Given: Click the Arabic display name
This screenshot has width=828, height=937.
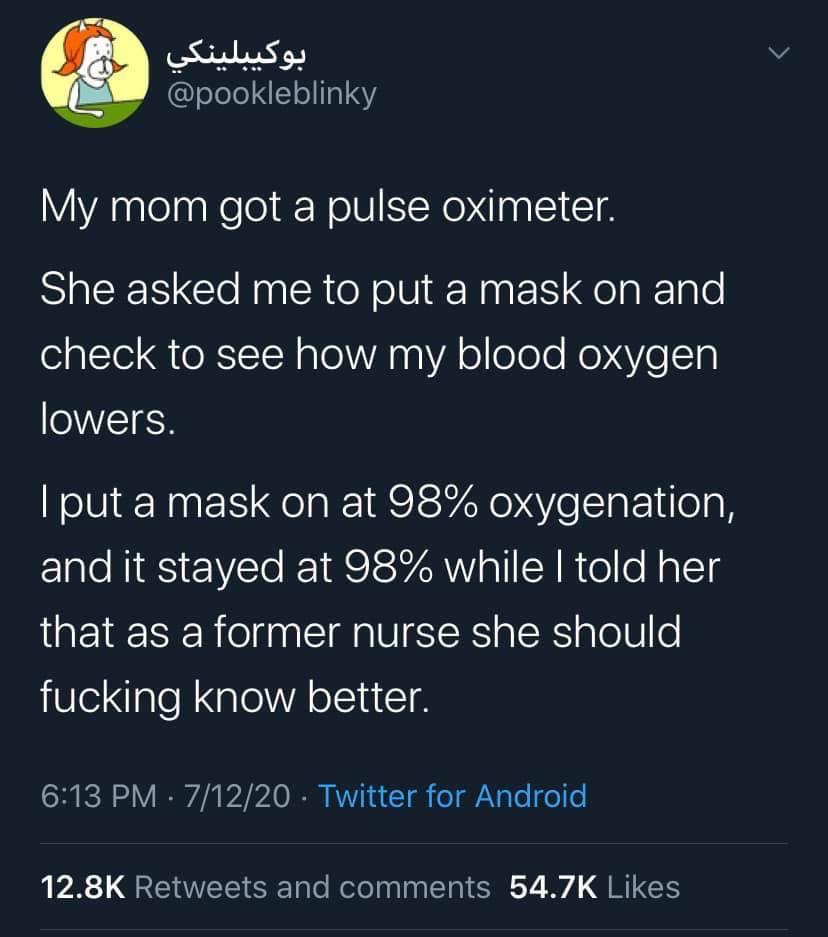Looking at the screenshot, I should (x=231, y=54).
